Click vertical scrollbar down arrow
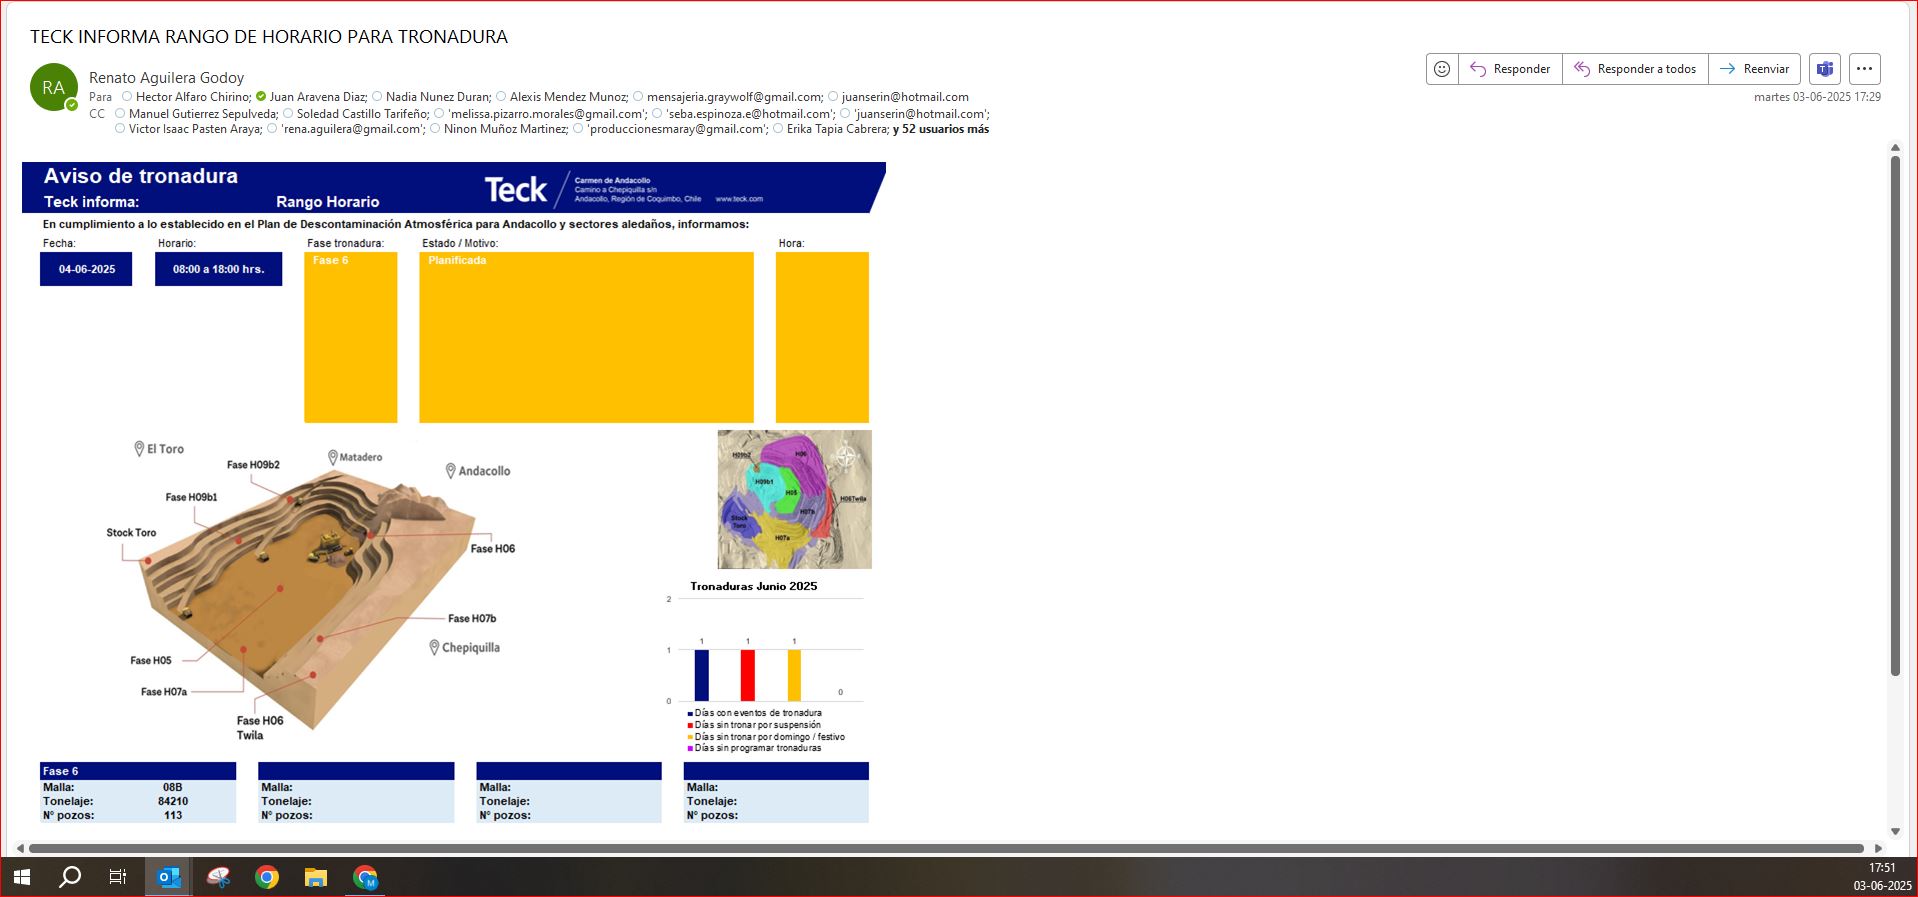1918x897 pixels. (1895, 831)
